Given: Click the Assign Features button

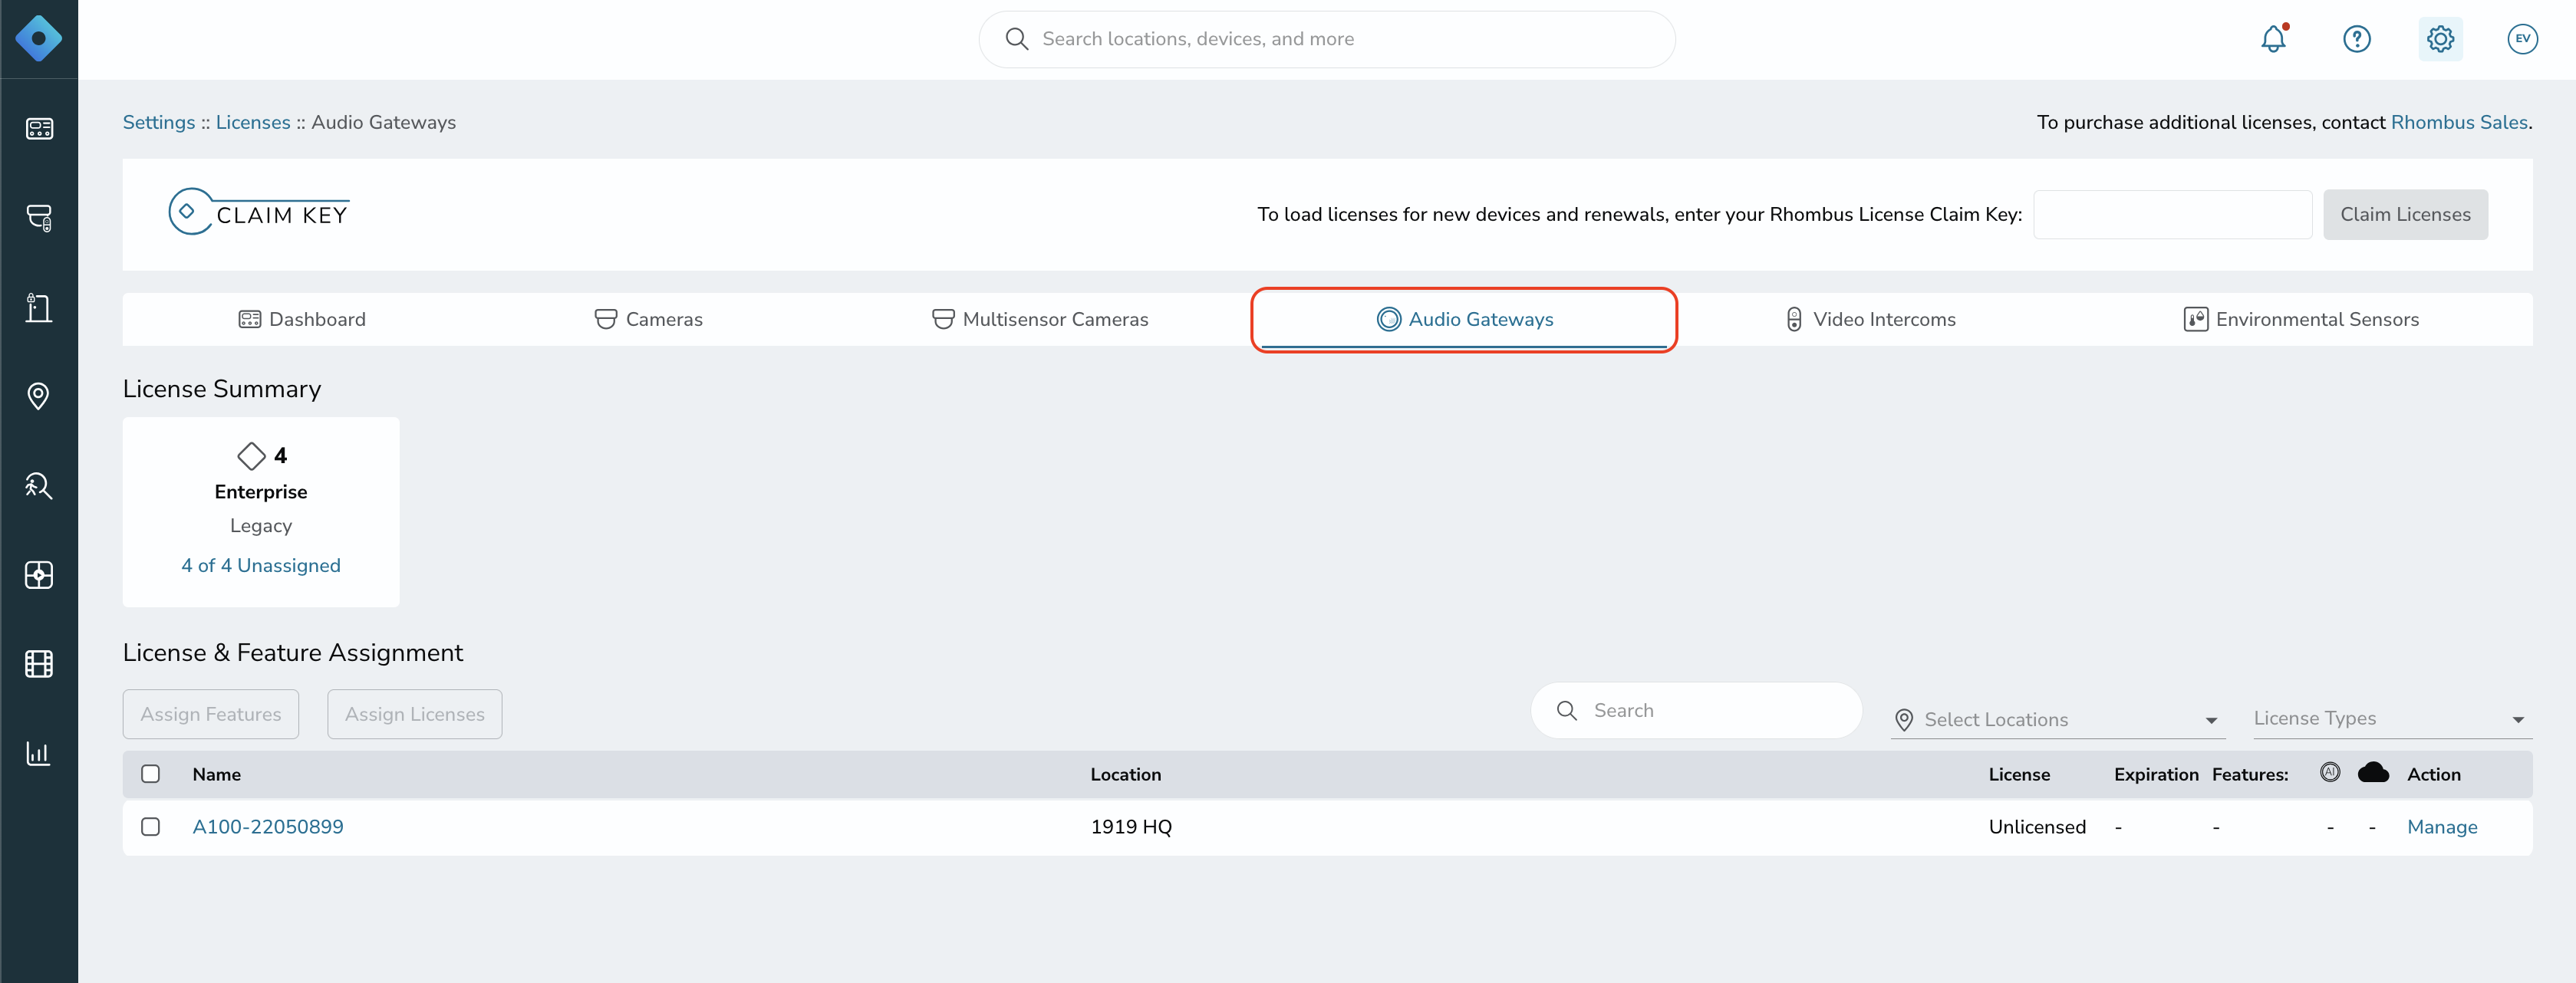Looking at the screenshot, I should click(x=211, y=715).
